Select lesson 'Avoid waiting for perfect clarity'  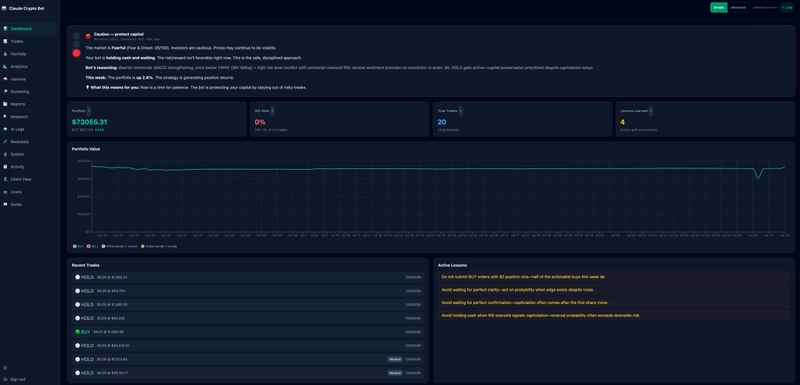coord(614,290)
